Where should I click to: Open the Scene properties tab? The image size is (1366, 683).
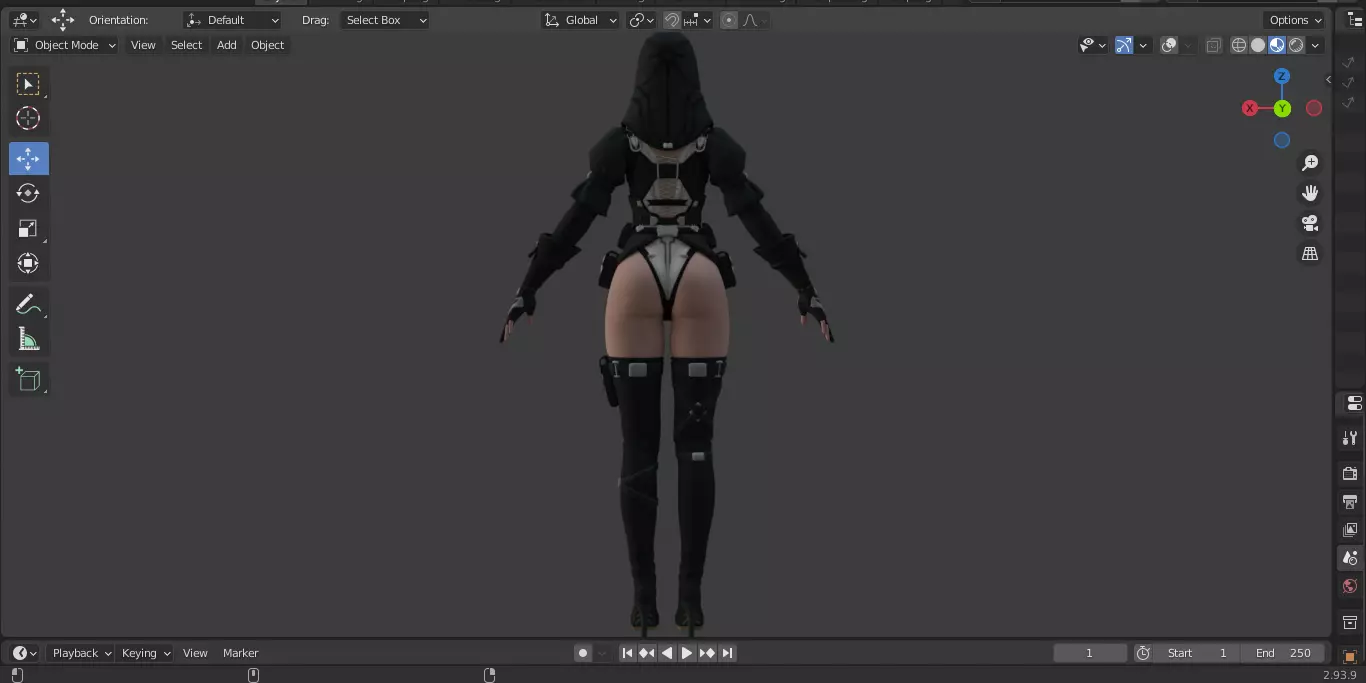[1350, 558]
